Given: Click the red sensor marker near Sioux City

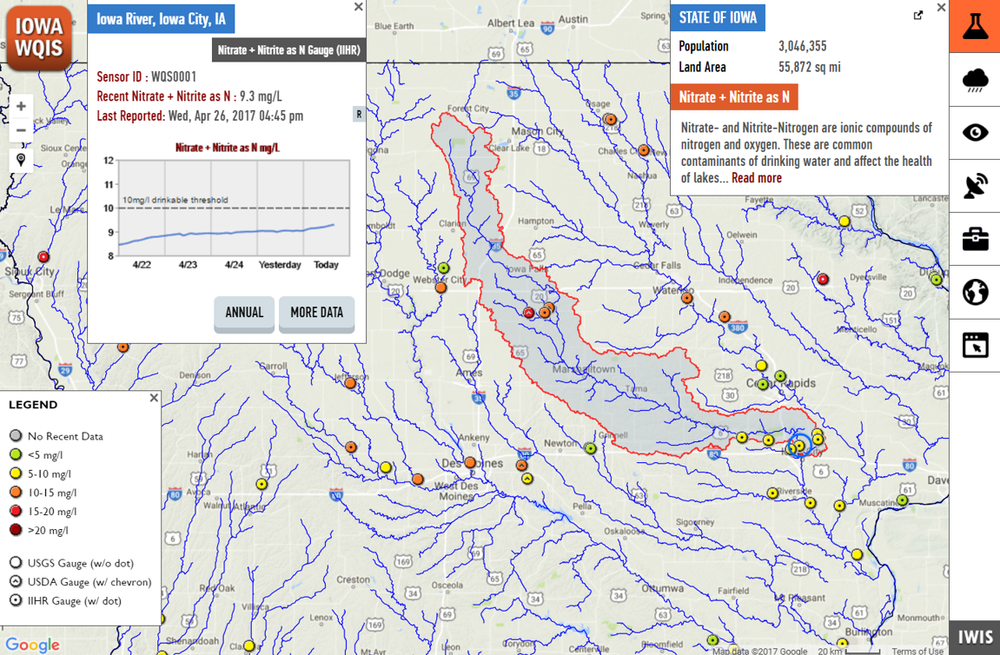Looking at the screenshot, I should [43, 257].
